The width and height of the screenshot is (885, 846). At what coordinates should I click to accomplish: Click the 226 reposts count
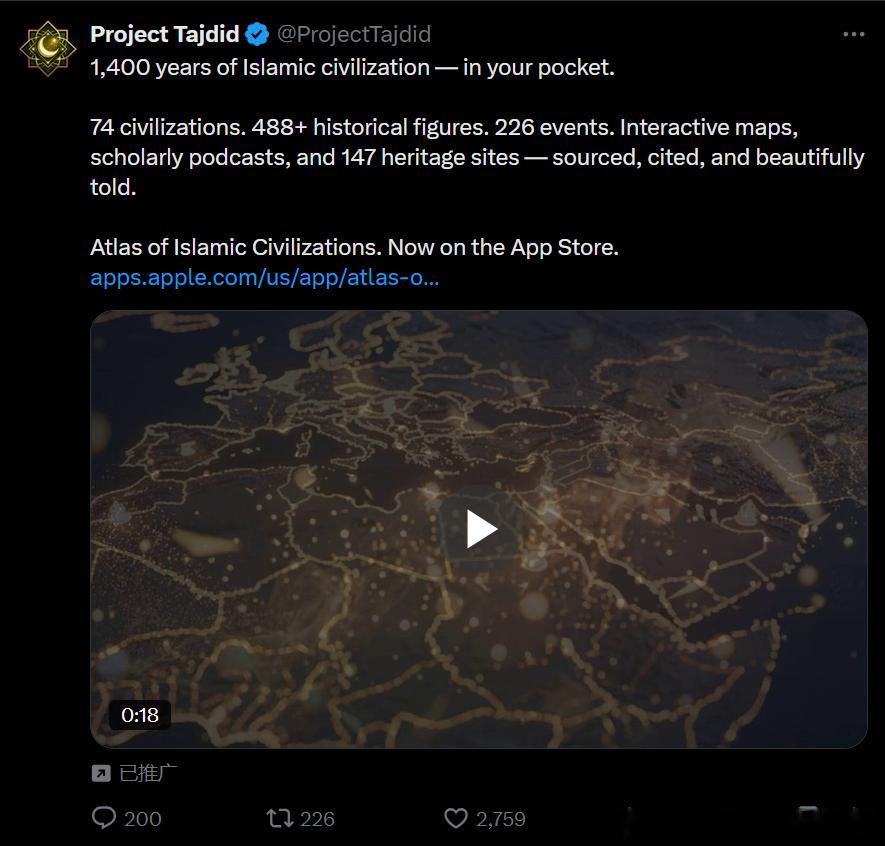317,819
